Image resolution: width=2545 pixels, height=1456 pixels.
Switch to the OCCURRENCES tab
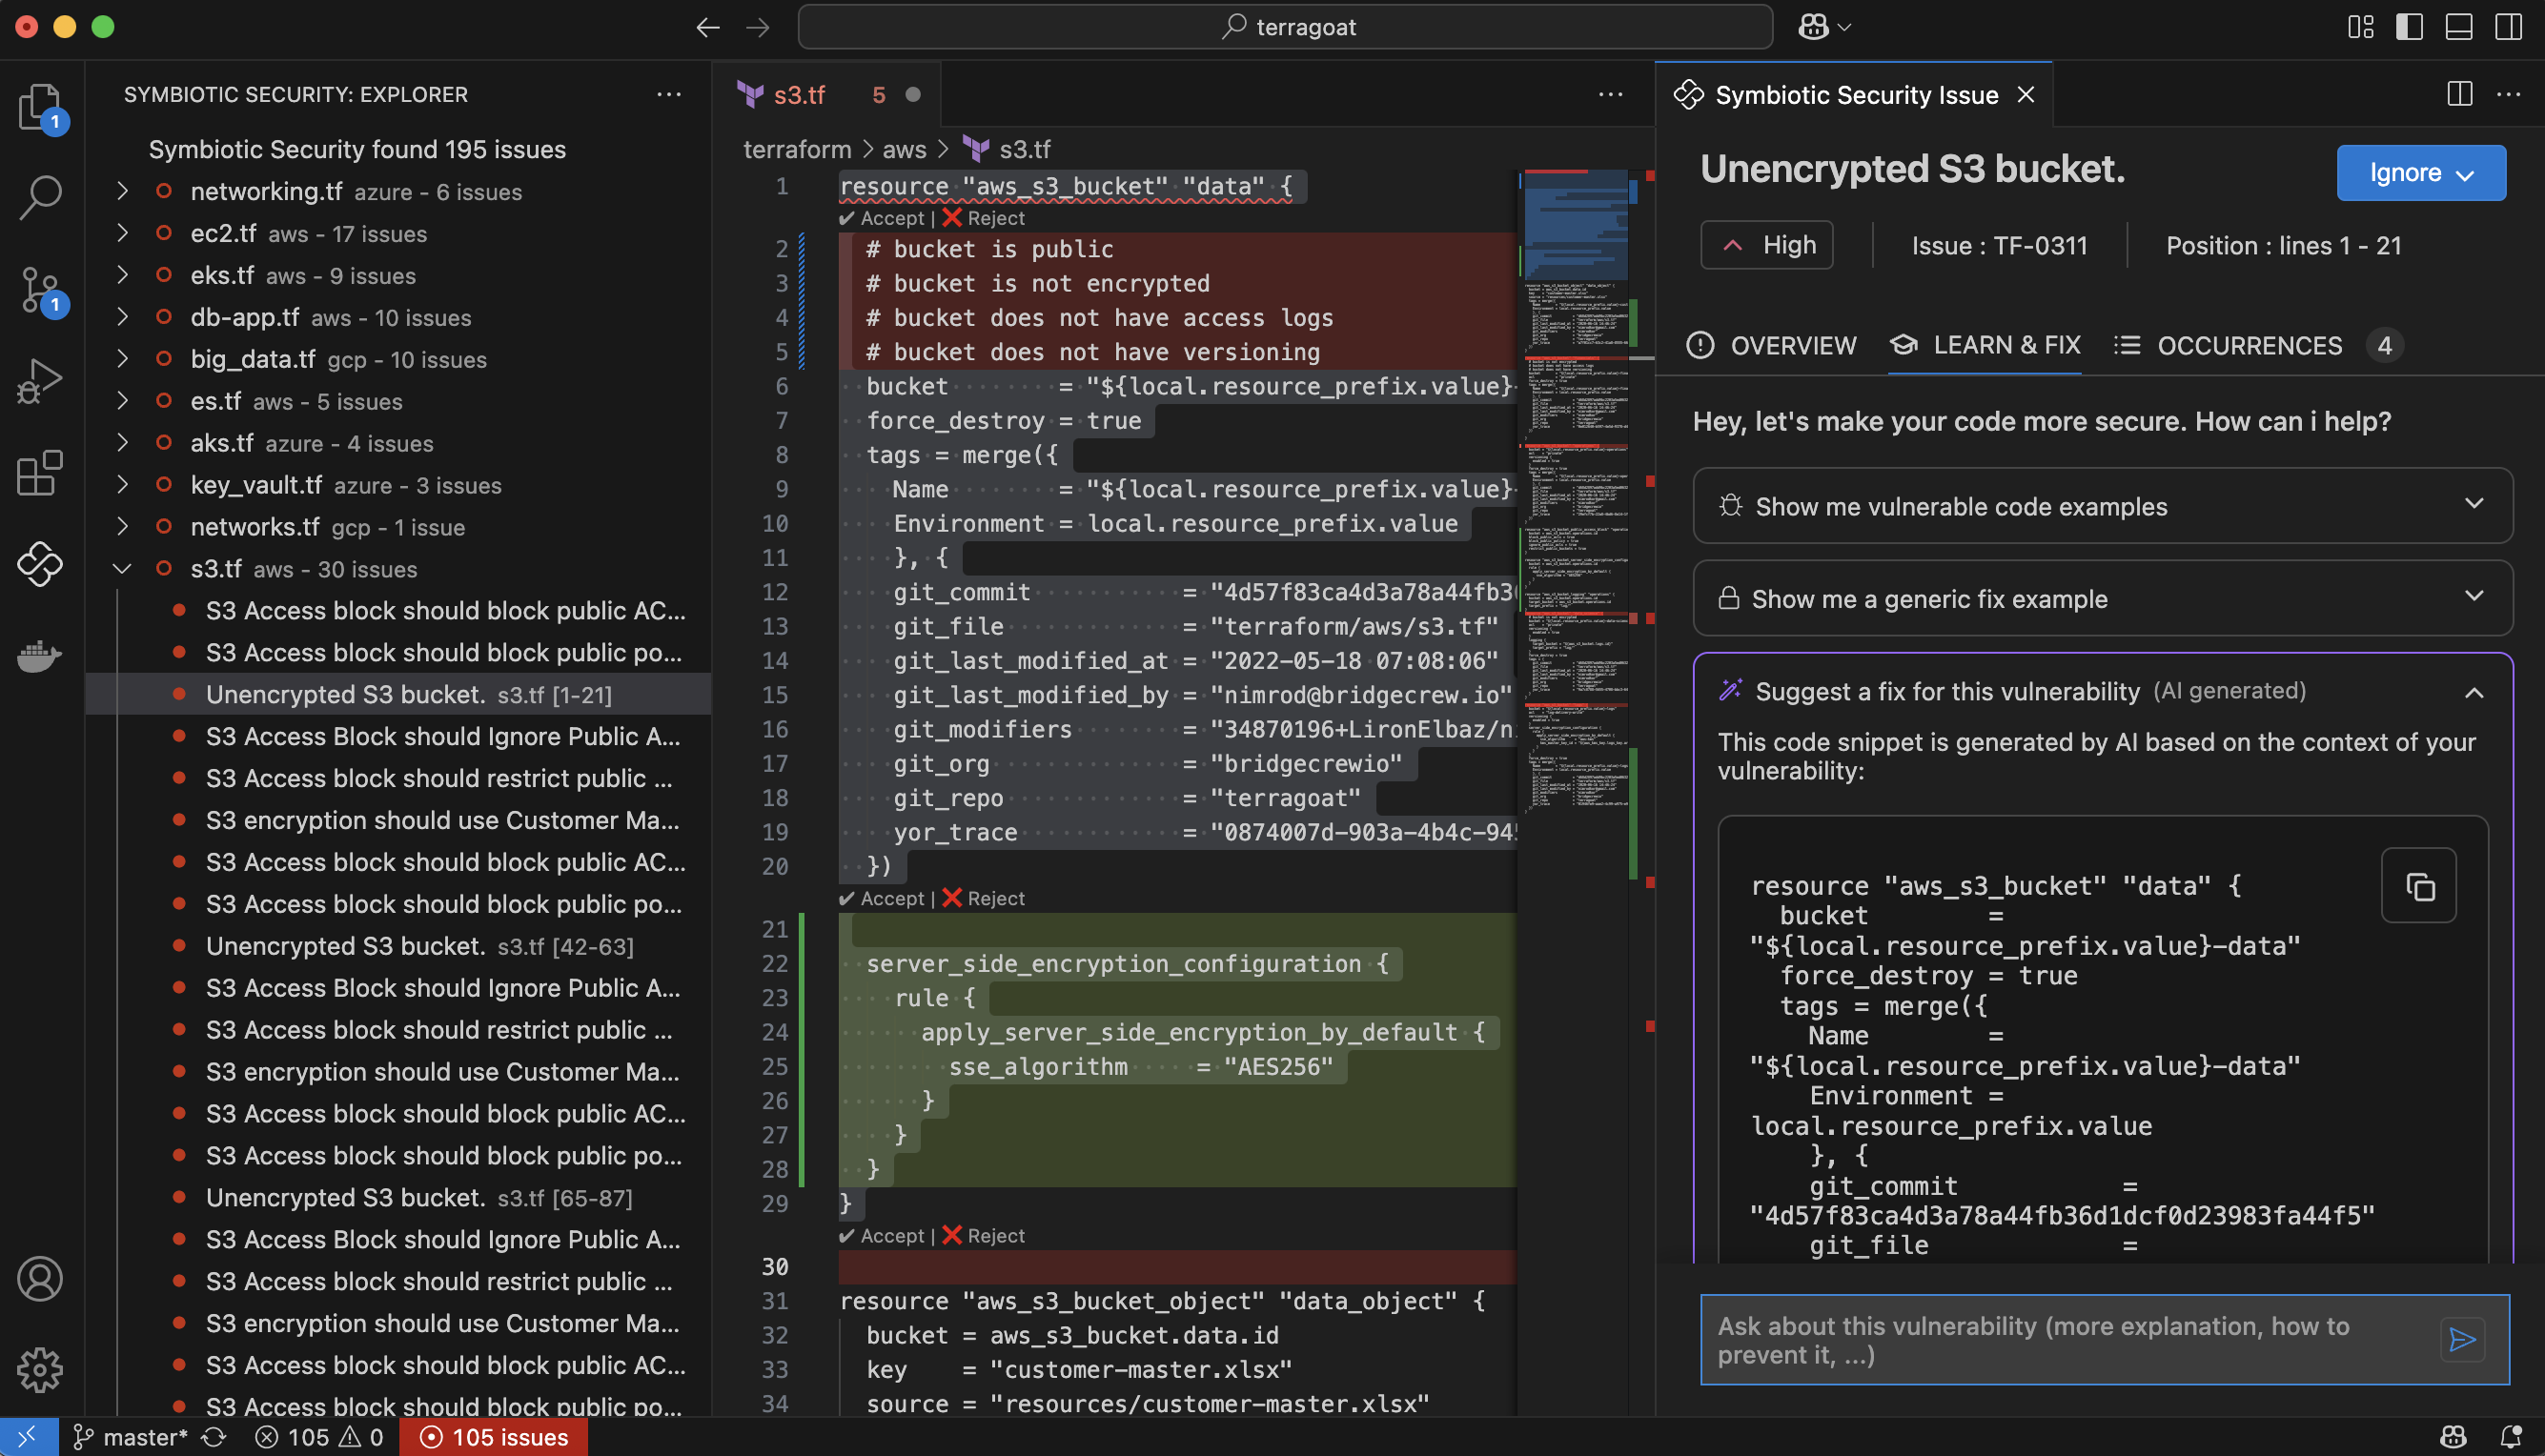(x=2259, y=345)
